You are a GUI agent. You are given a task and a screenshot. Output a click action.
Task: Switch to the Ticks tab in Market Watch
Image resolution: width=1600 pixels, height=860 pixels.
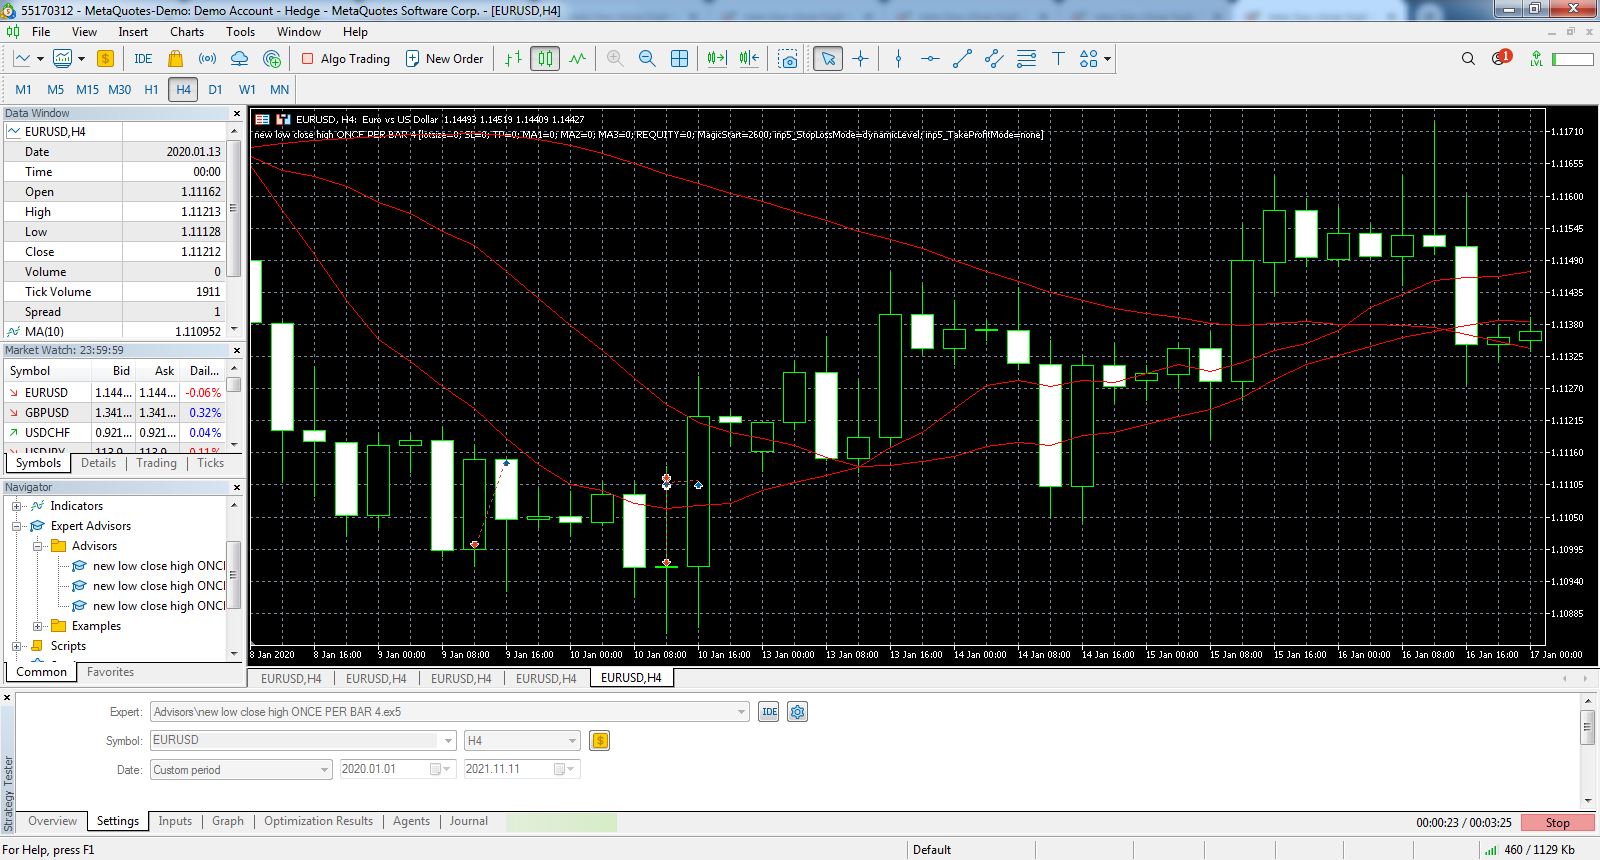click(210, 463)
